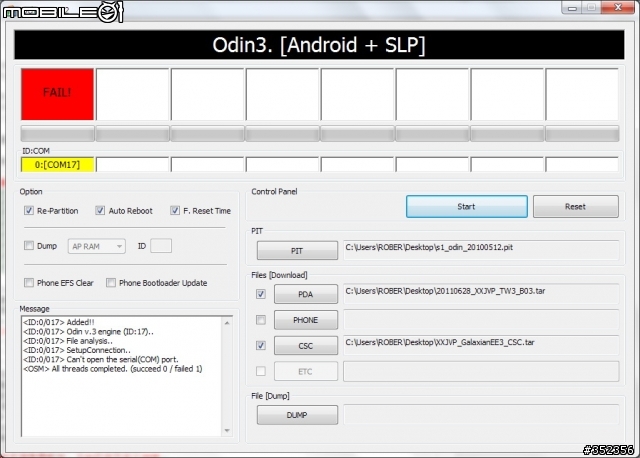Browse for a PIT file
The height and width of the screenshot is (458, 640).
pyautogui.click(x=297, y=251)
